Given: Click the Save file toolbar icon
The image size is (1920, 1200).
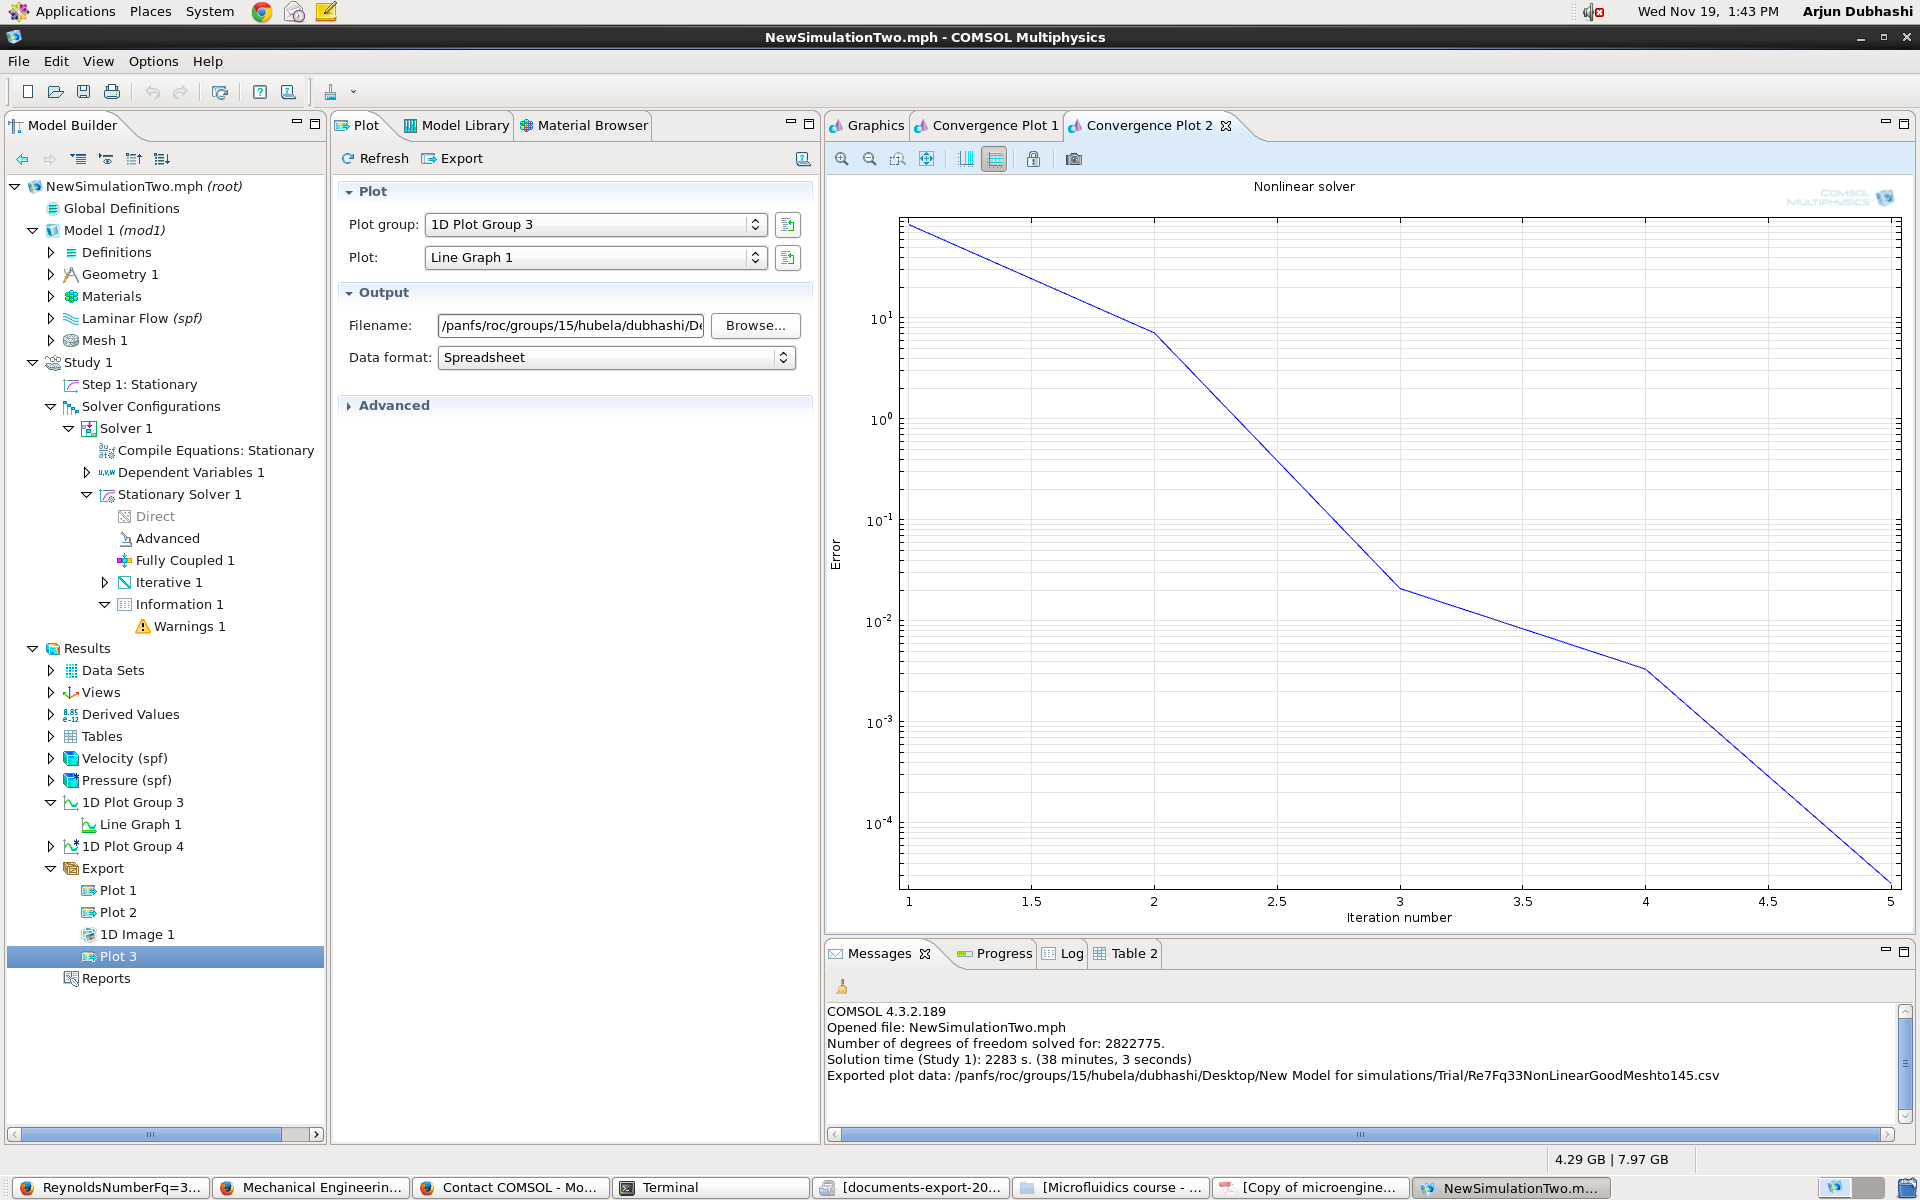Looking at the screenshot, I should (x=84, y=92).
